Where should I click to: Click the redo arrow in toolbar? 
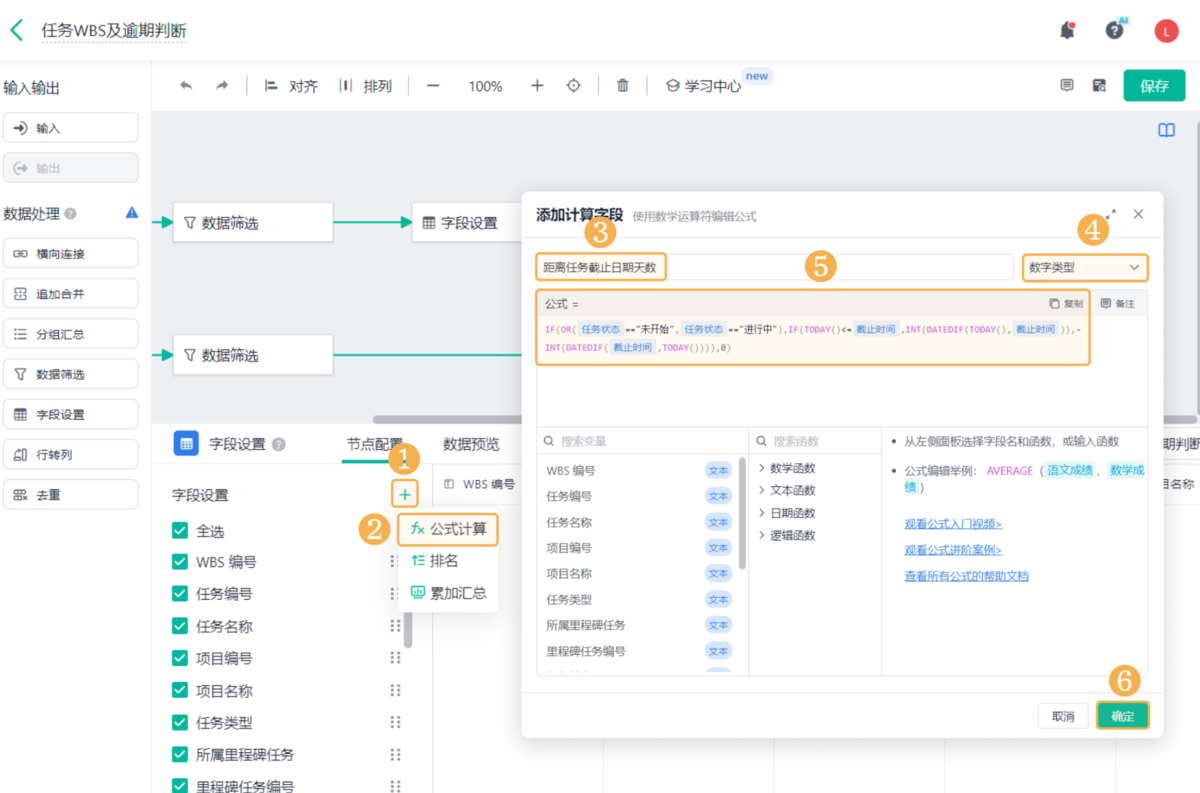click(x=222, y=86)
